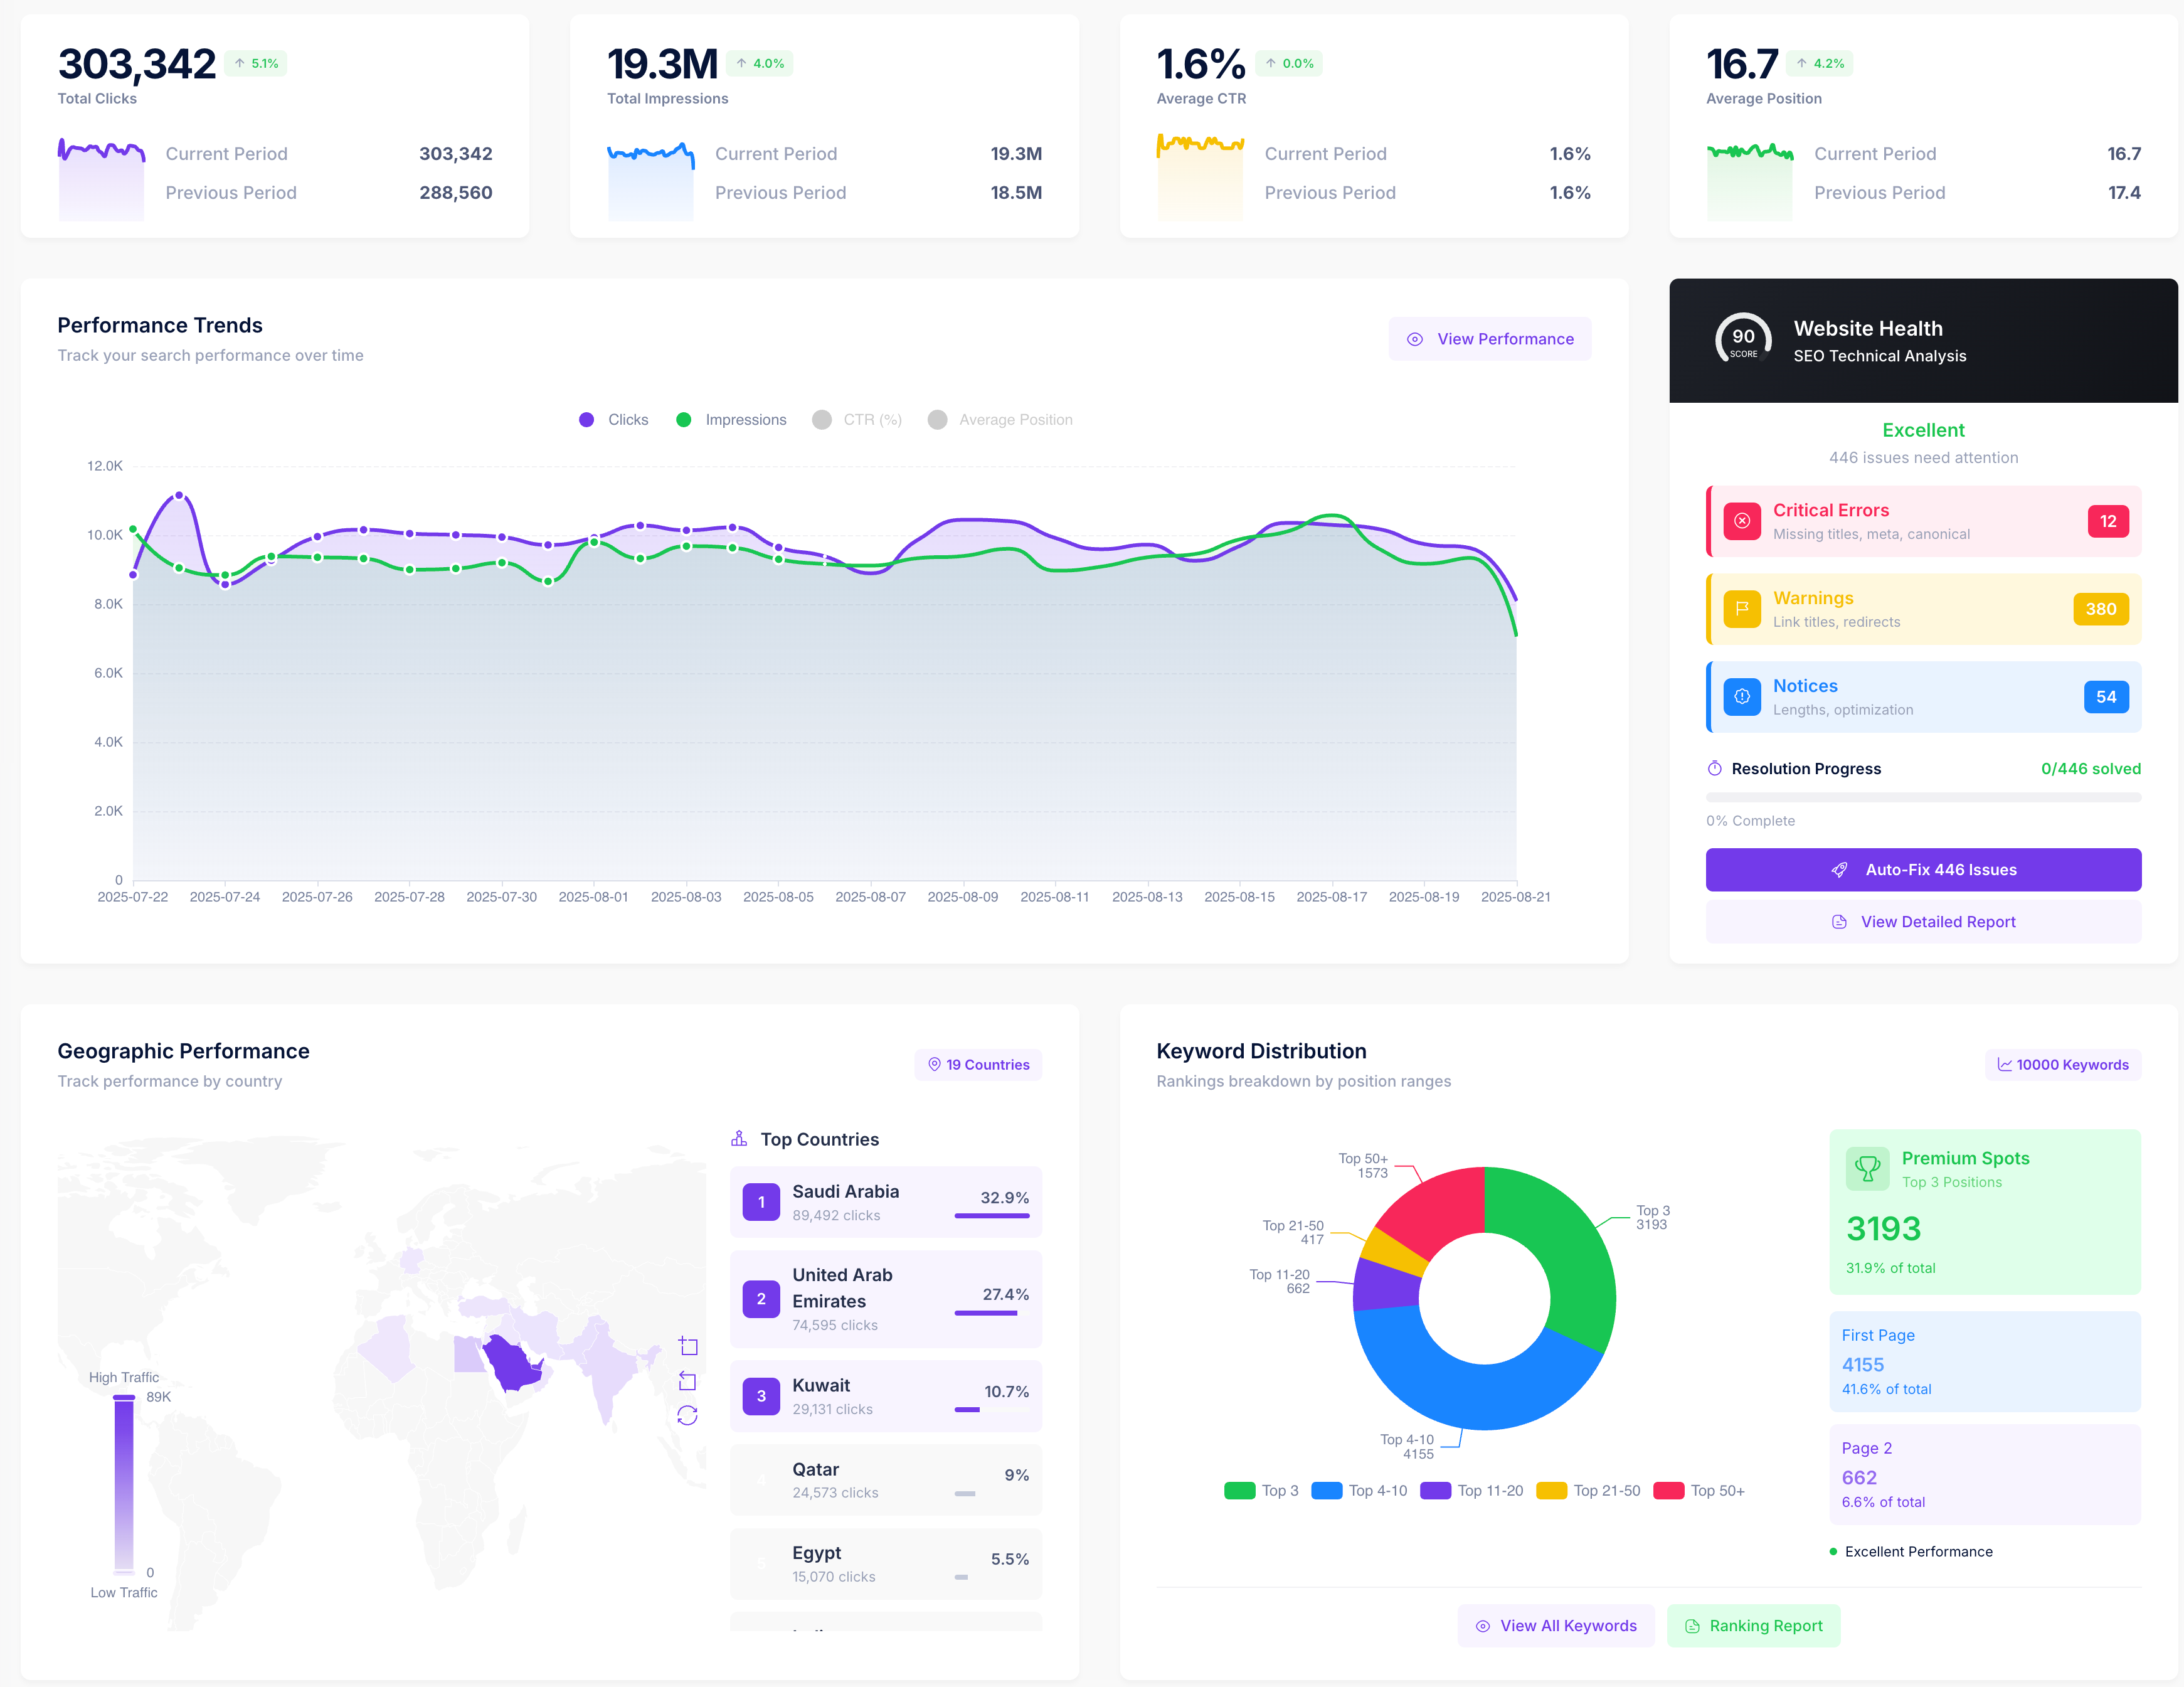This screenshot has height=1687, width=2184.
Task: Enable Average Position series in legend
Action: coord(1000,420)
